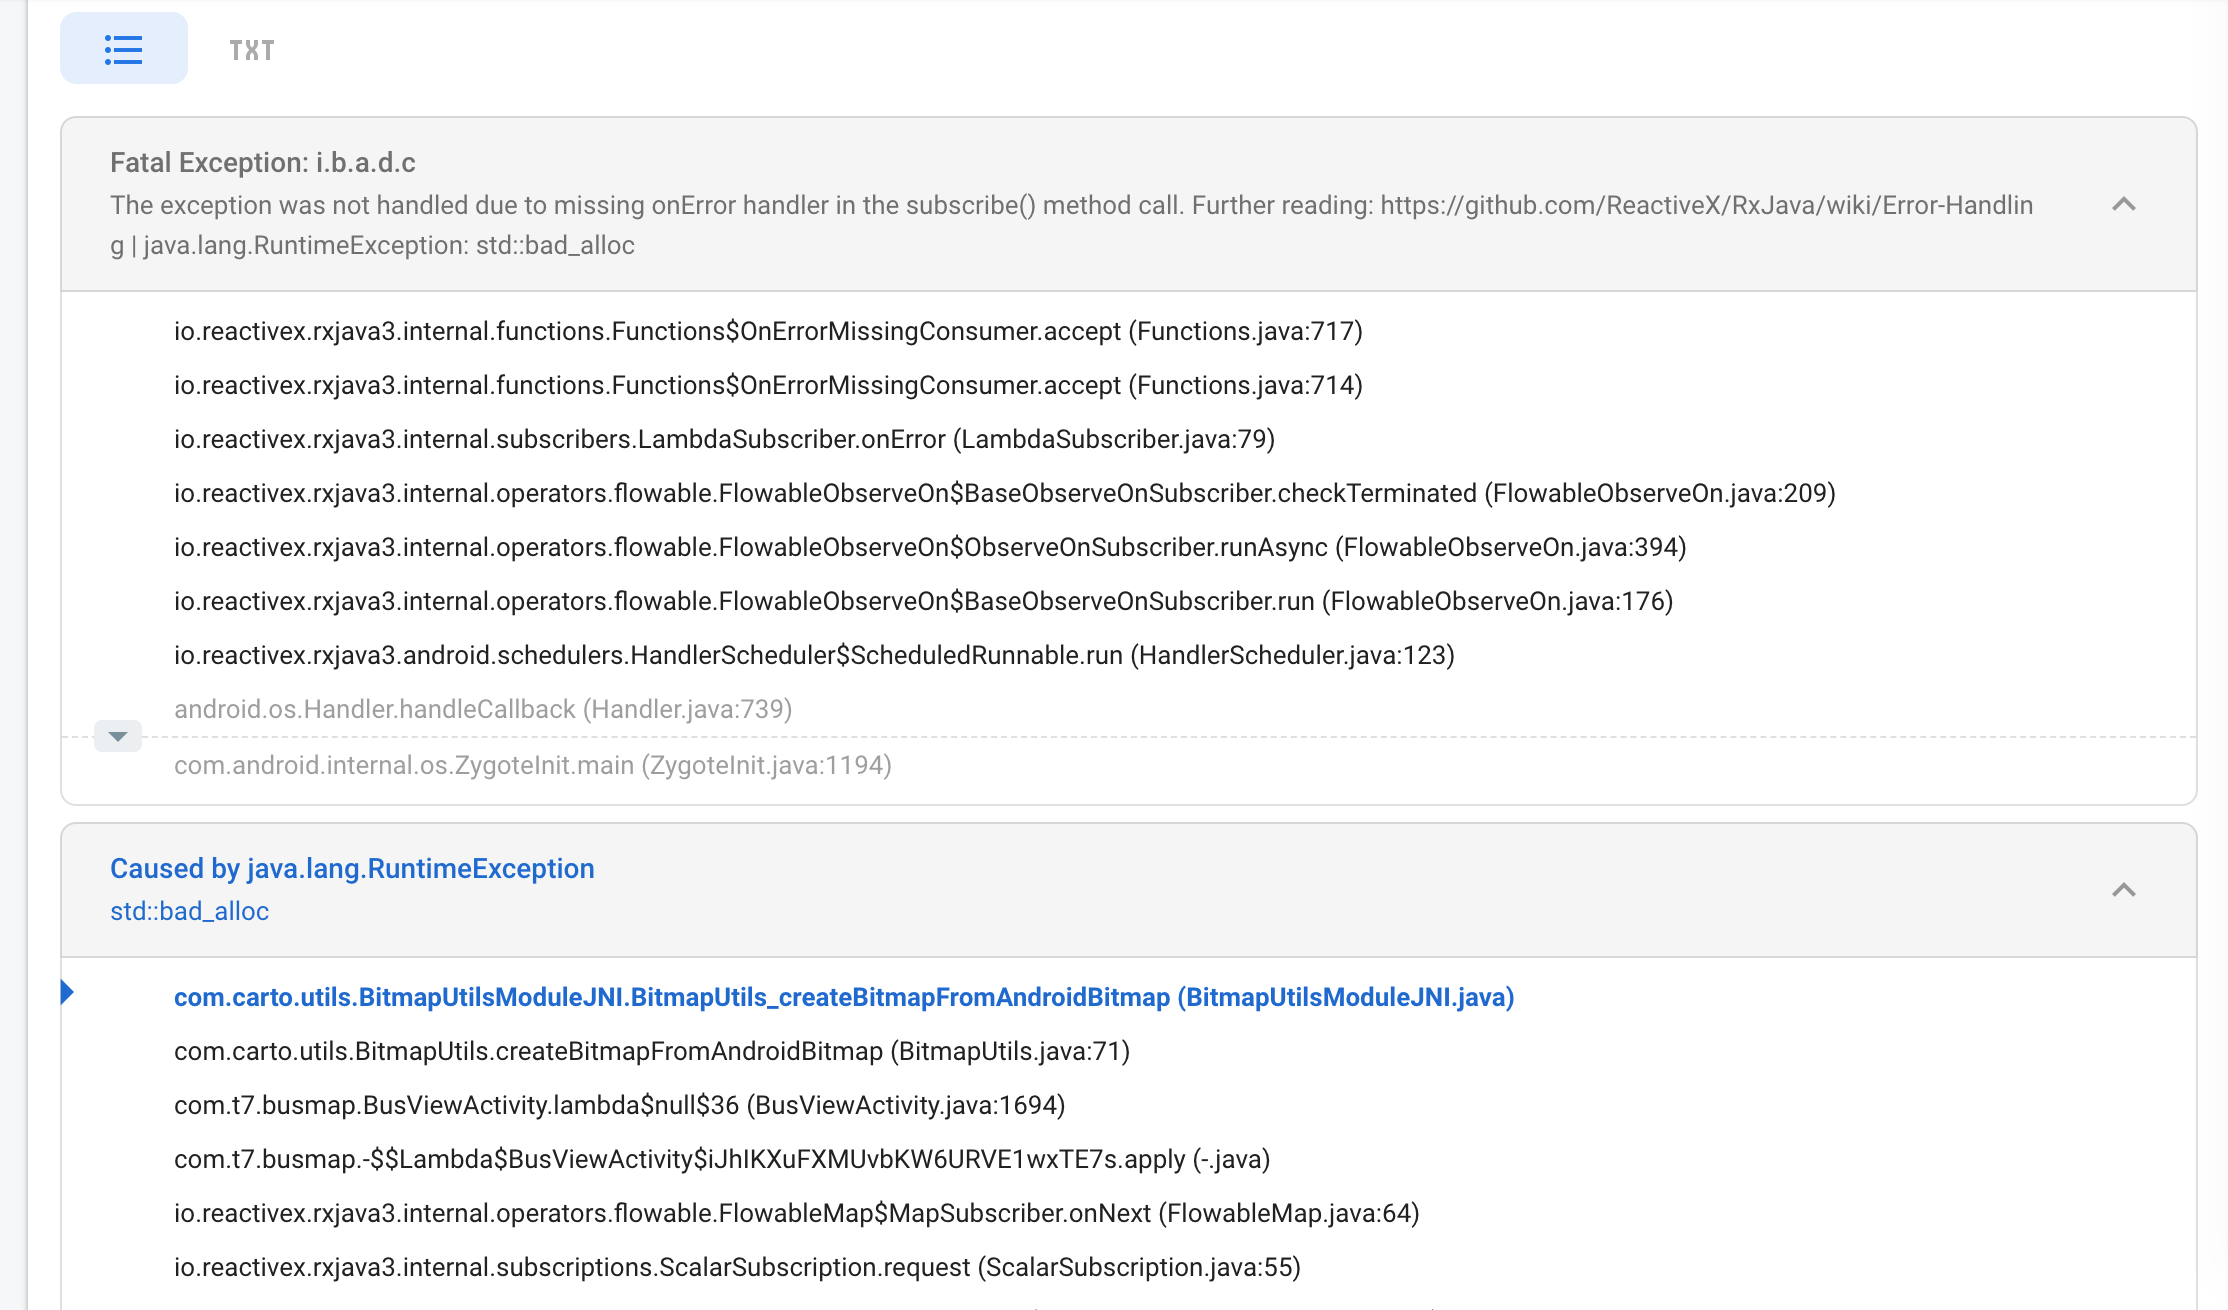Select the grayed Handler.handleCallback frame

pos(483,709)
